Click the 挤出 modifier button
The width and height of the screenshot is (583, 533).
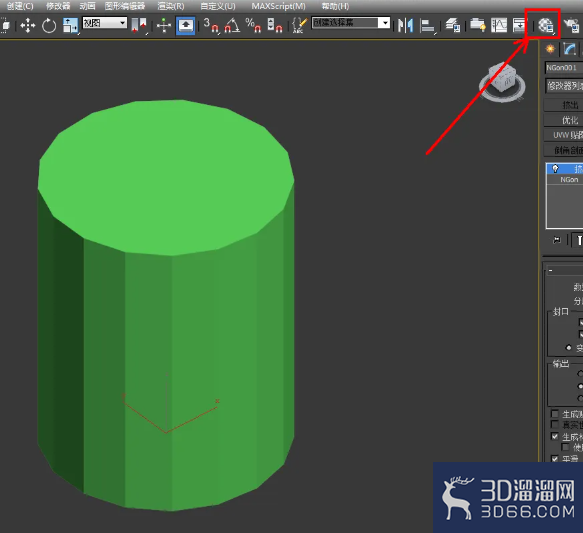(x=563, y=105)
